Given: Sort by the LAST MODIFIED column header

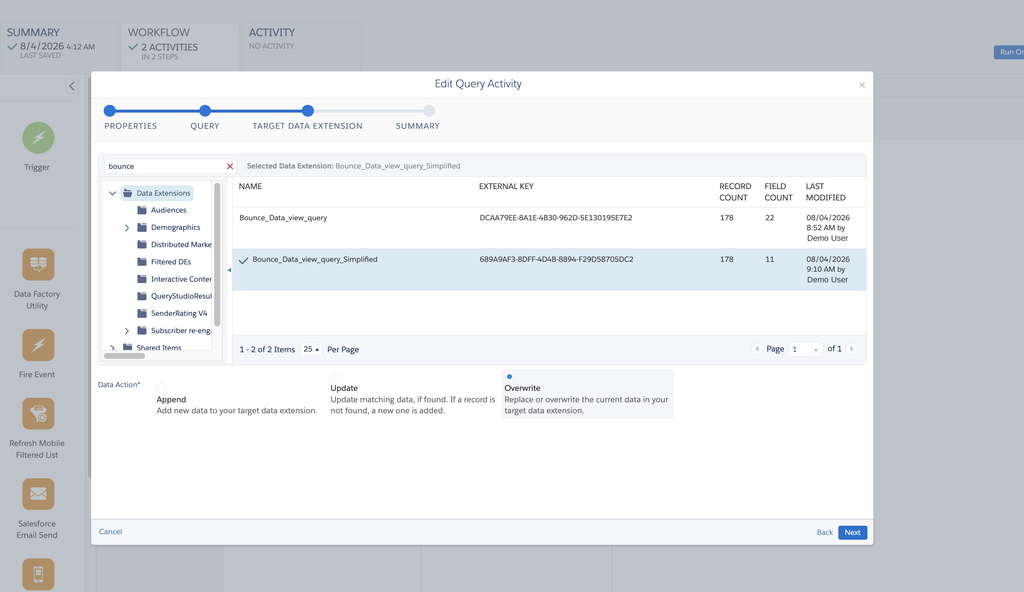Looking at the screenshot, I should (825, 192).
